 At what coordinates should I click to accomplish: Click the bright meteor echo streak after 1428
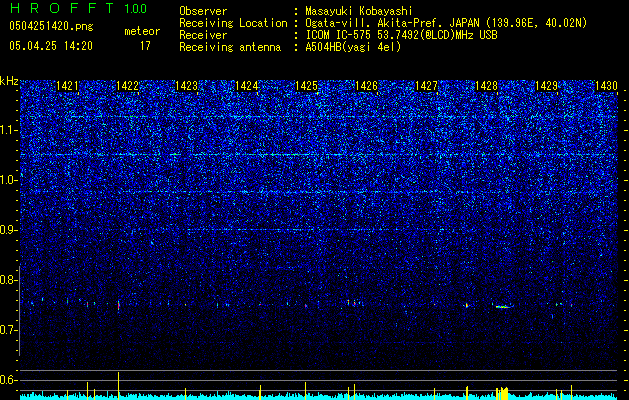tap(503, 307)
